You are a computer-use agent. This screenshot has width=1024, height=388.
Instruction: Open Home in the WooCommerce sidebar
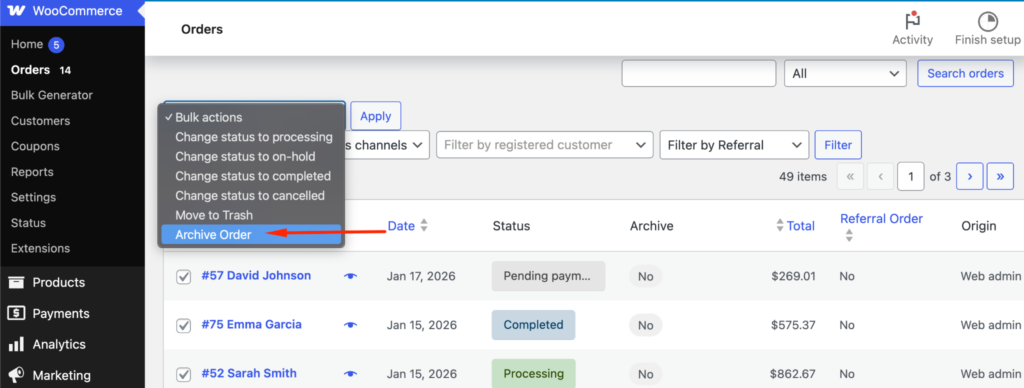tap(27, 44)
